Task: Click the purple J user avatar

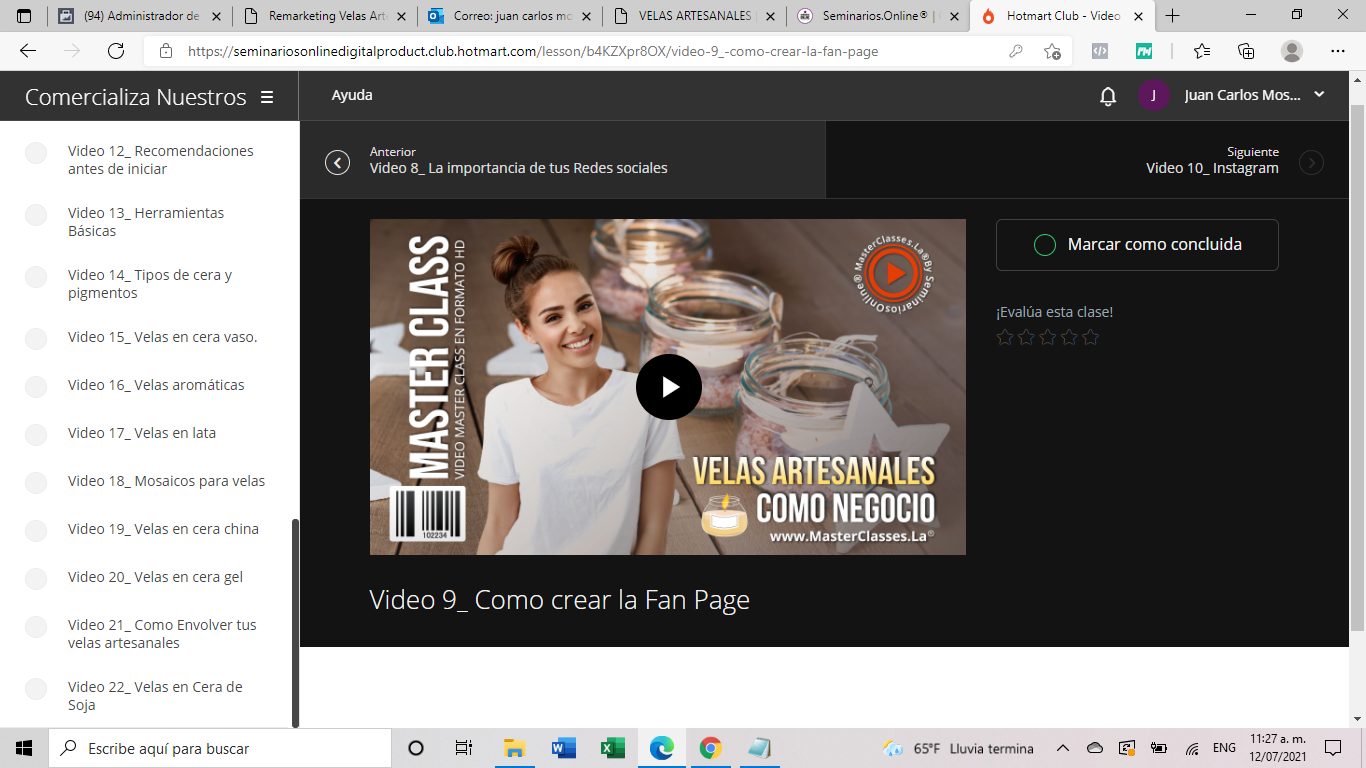Action: pyautogui.click(x=1154, y=95)
